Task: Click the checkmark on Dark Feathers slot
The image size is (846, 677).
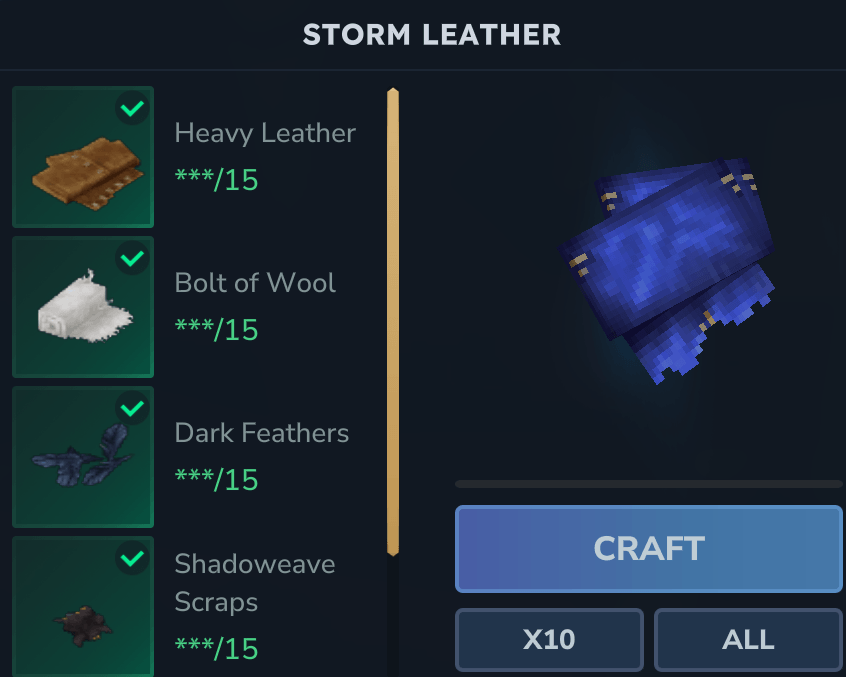Action: click(x=132, y=408)
